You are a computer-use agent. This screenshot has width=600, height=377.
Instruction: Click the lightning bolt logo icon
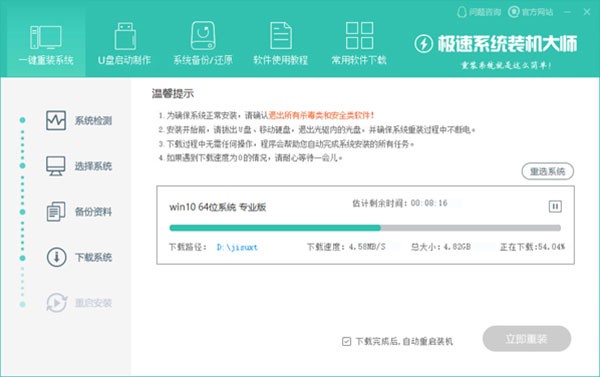[x=423, y=44]
